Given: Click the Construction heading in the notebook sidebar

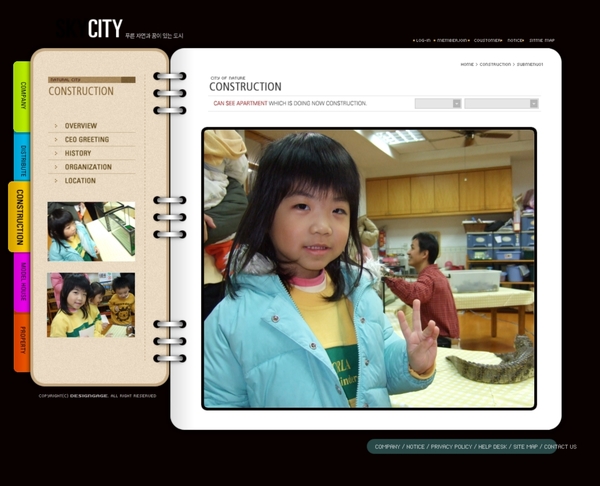Looking at the screenshot, I should tap(81, 91).
